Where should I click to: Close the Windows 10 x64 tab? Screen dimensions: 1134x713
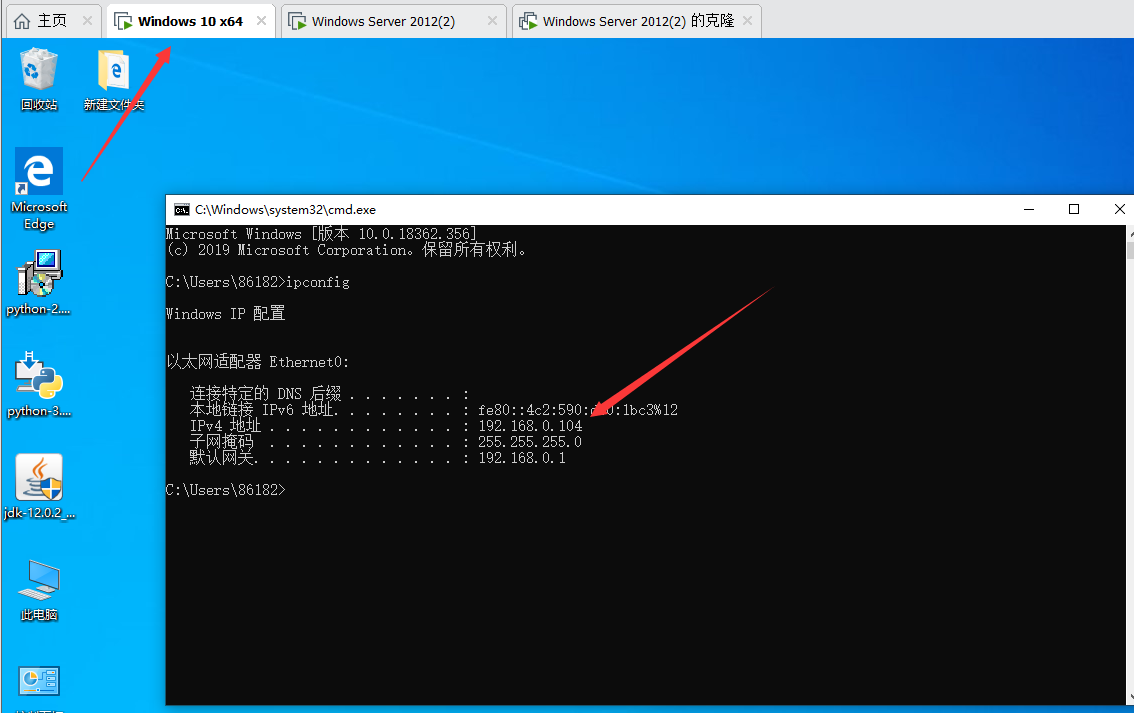[x=261, y=21]
